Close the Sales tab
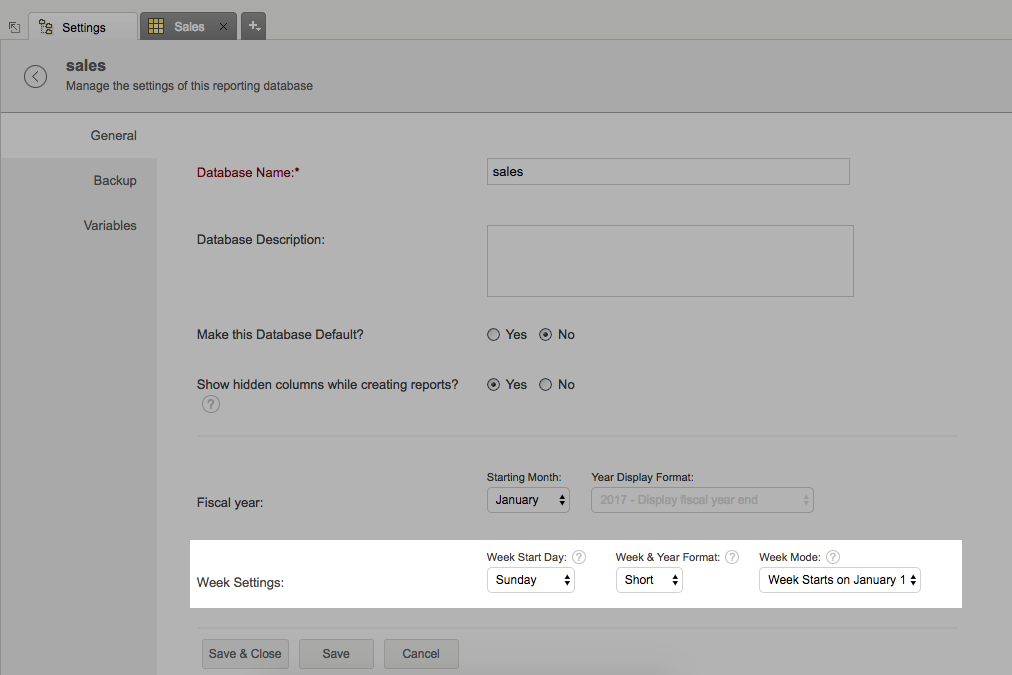The image size is (1012, 675). [x=223, y=27]
